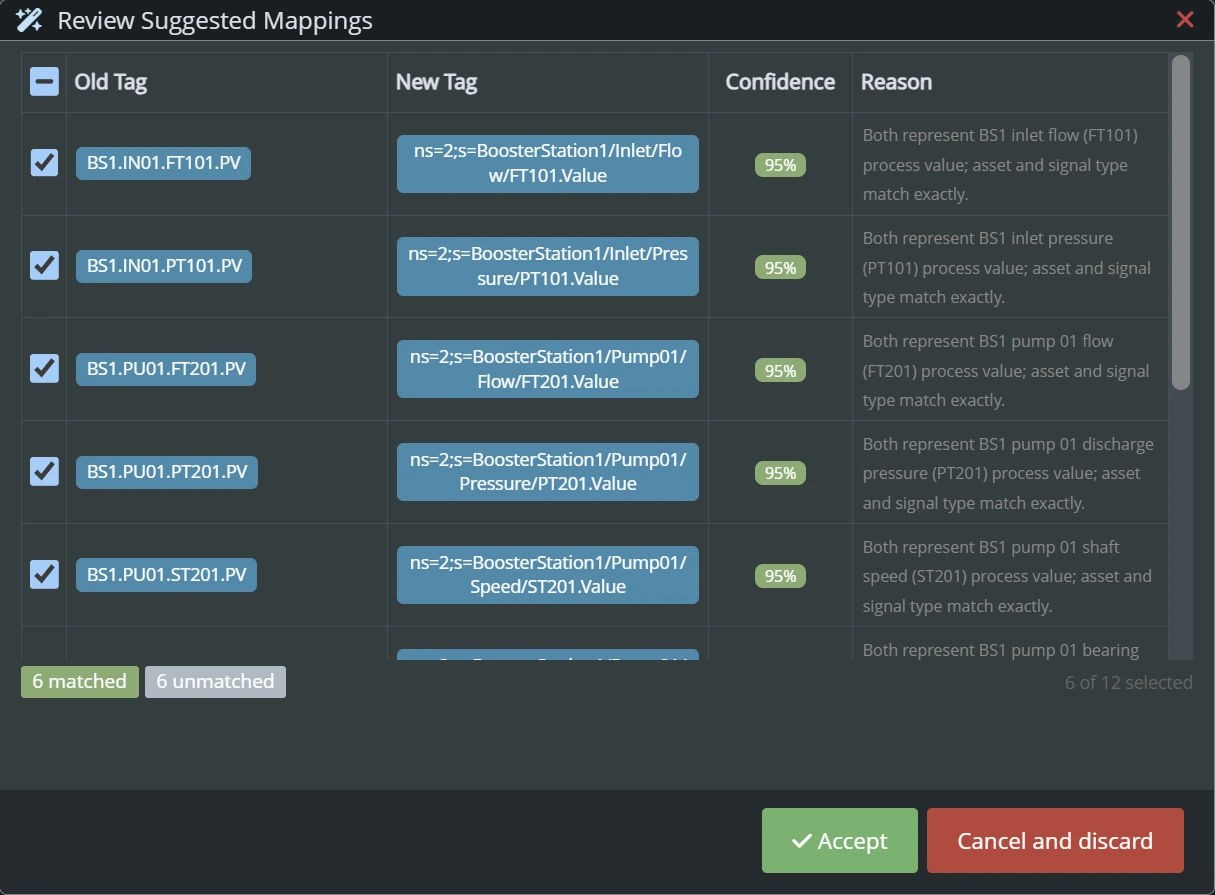Click new tag Pump01/Flow/FT201.Value
1215x895 pixels.
pos(548,369)
